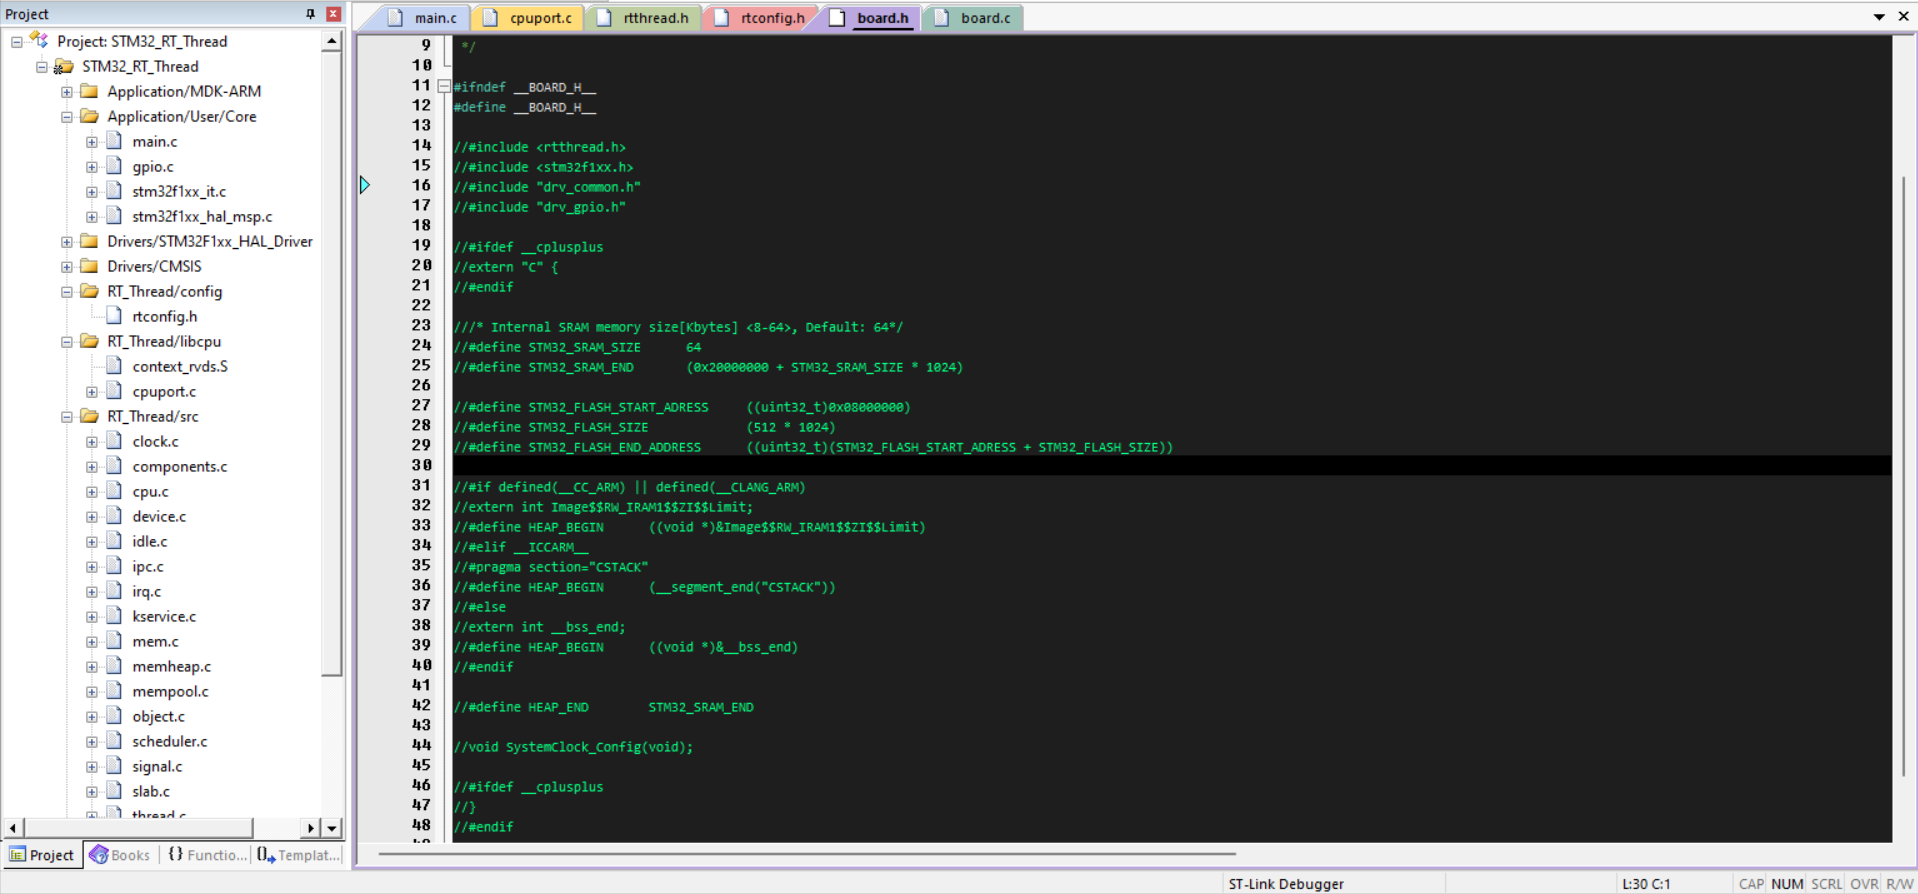Expand includes under main.c file
Screen dimensions: 1918x894
tap(92, 142)
